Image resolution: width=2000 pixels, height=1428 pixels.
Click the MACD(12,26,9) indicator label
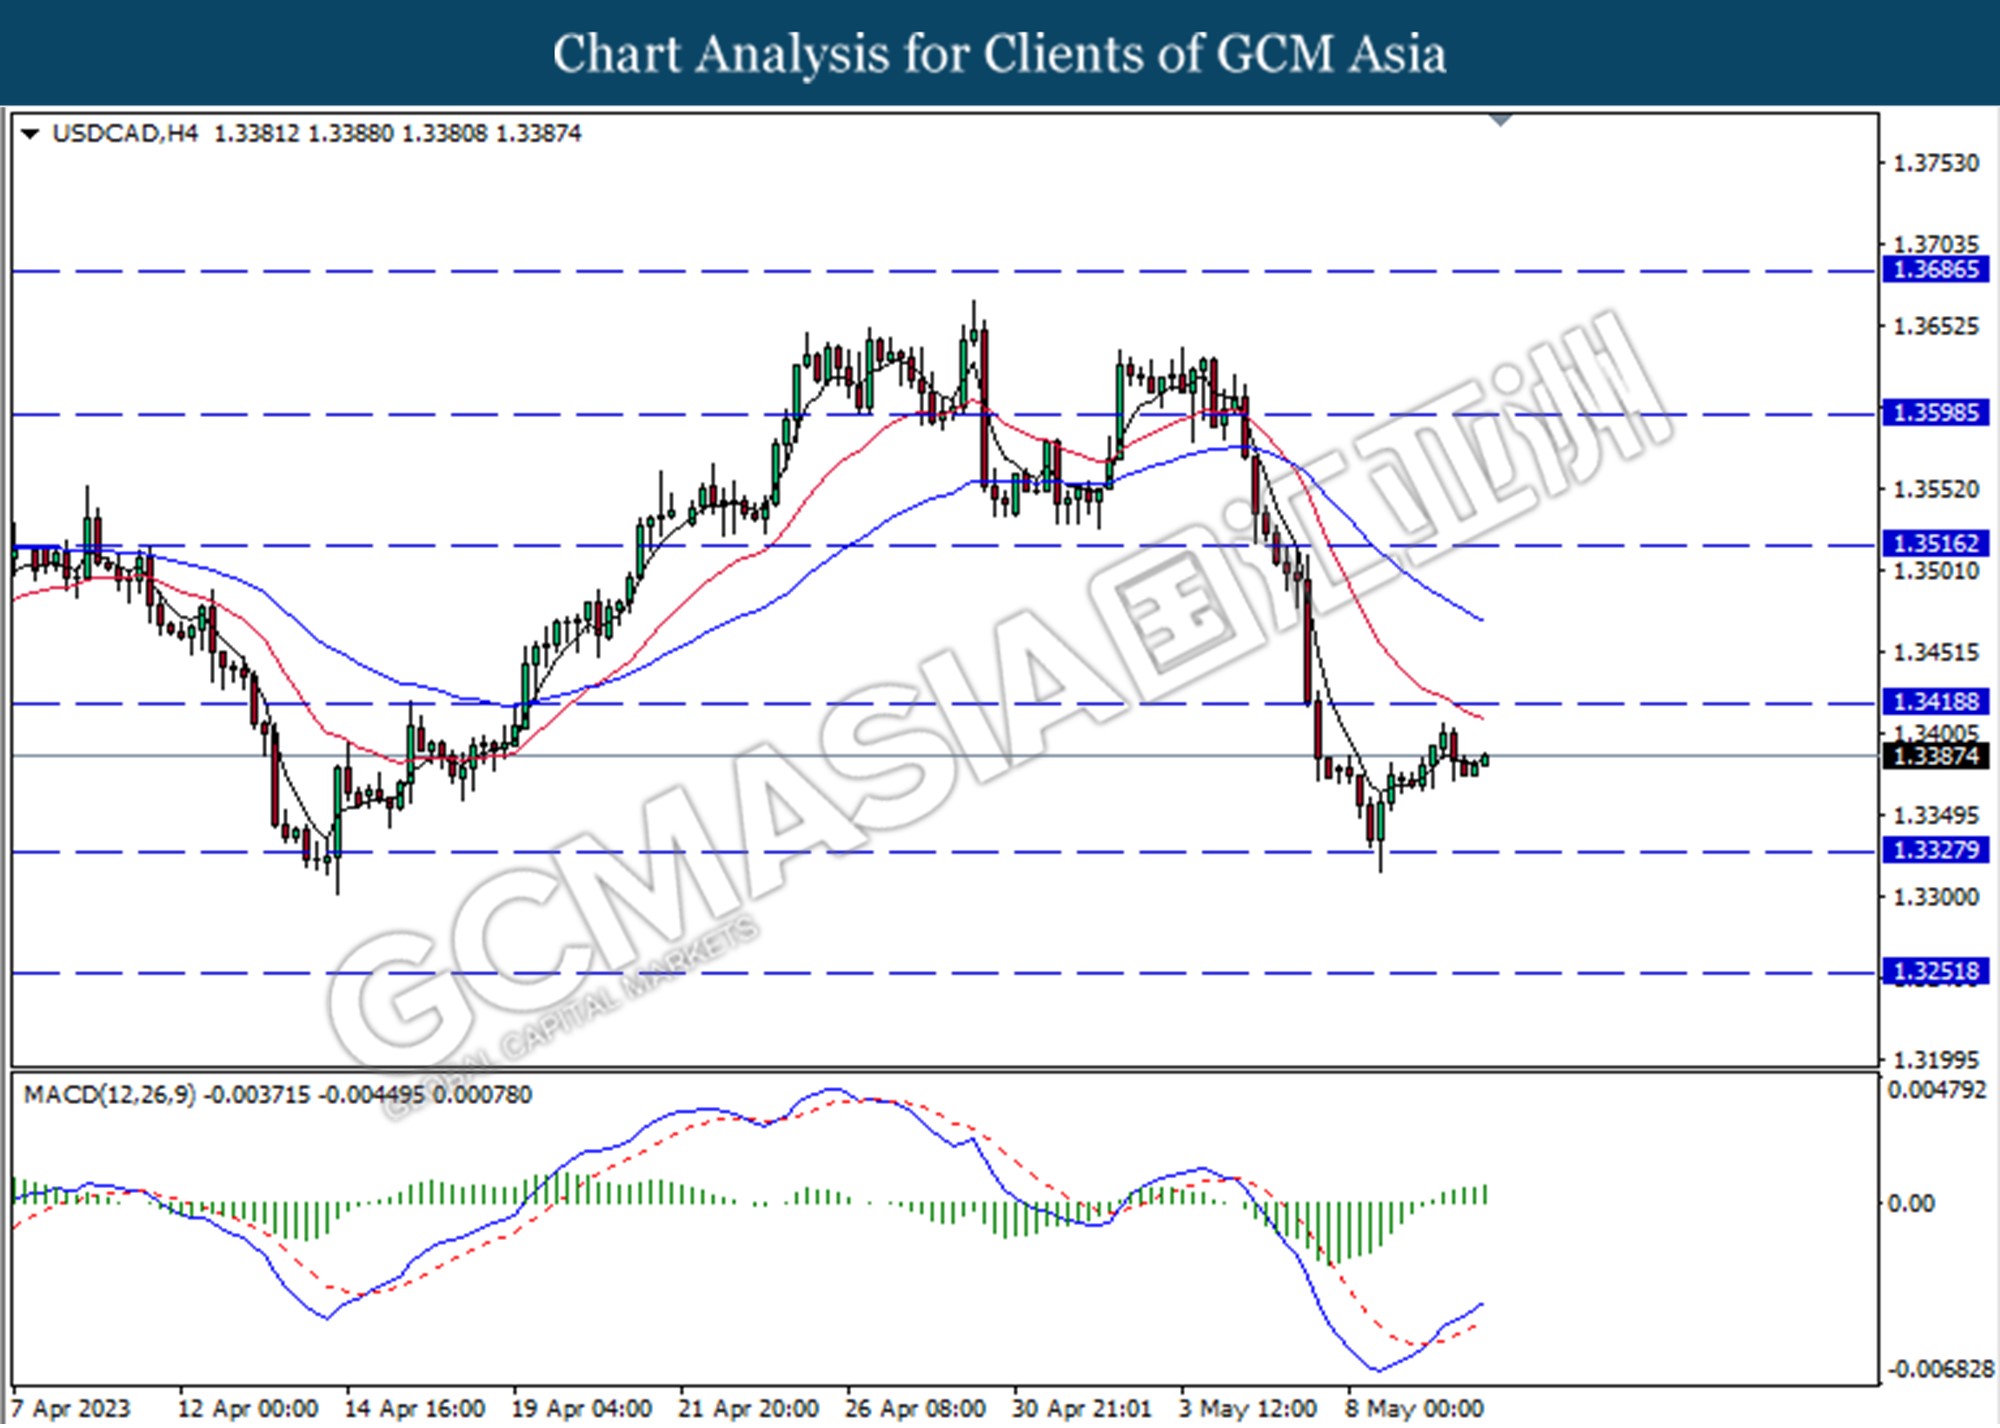(x=110, y=1095)
